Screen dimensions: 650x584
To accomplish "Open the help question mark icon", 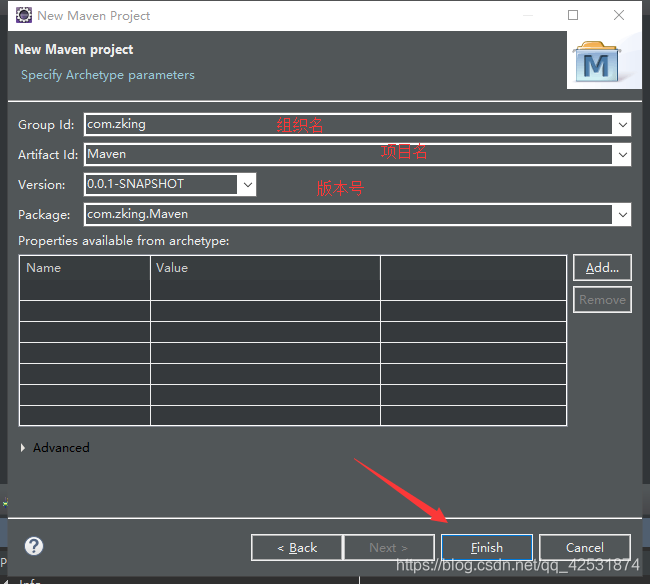I will (34, 546).
